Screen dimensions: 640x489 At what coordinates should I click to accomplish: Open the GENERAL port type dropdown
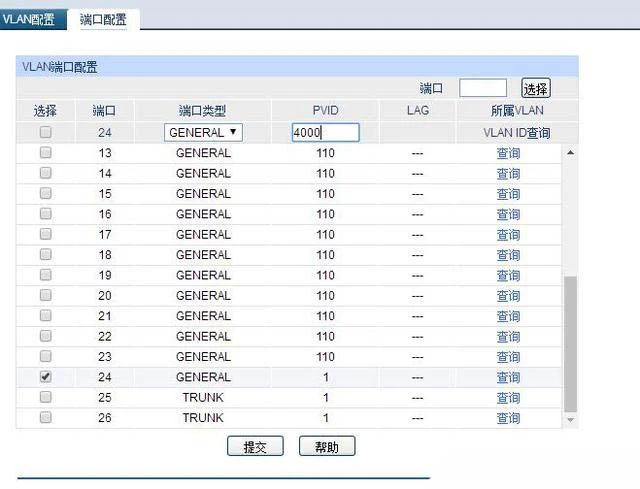203,133
